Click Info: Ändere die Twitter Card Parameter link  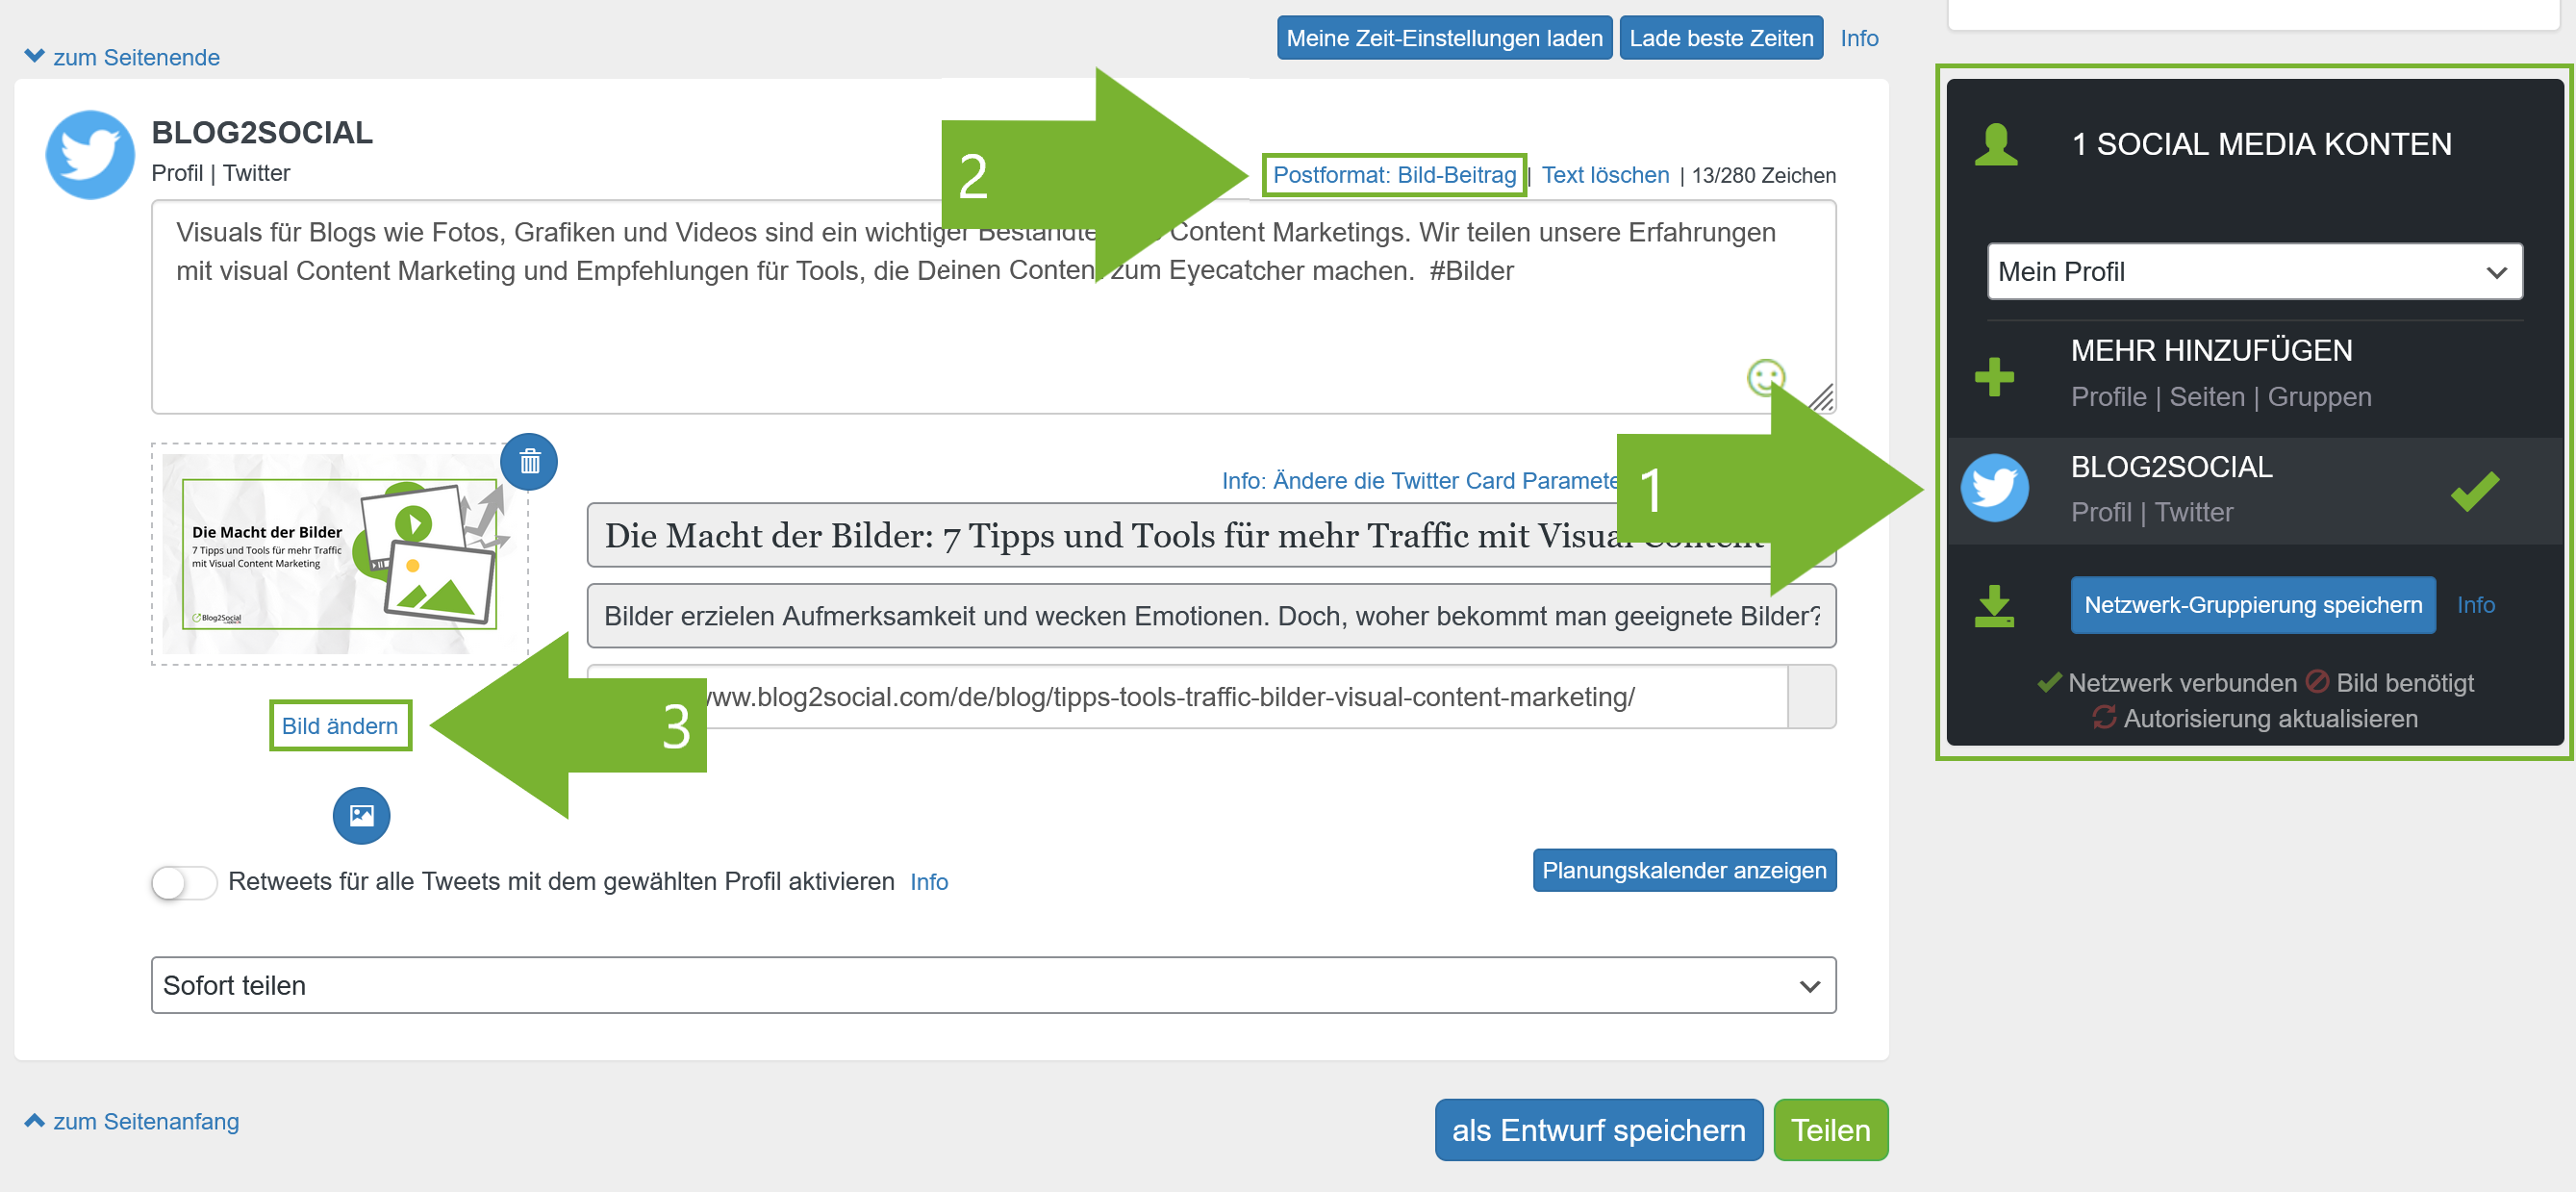1420,480
